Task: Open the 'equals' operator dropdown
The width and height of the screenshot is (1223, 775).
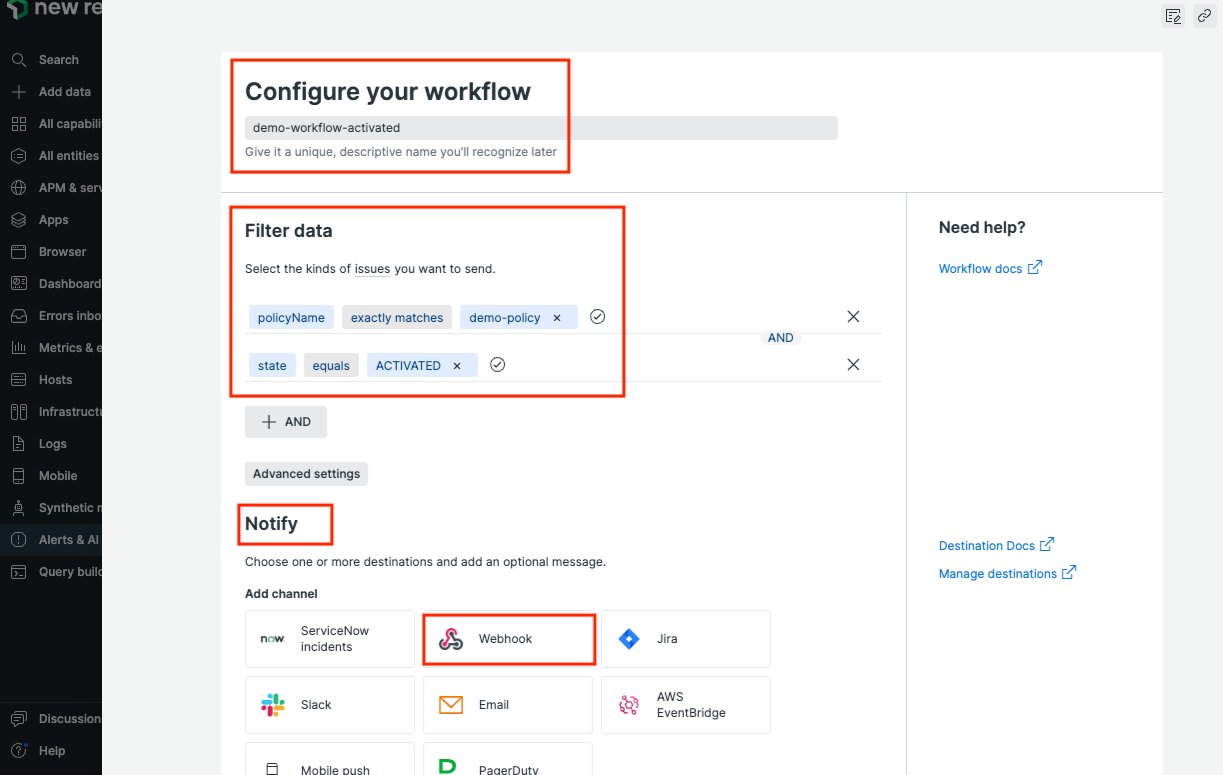Action: (331, 365)
